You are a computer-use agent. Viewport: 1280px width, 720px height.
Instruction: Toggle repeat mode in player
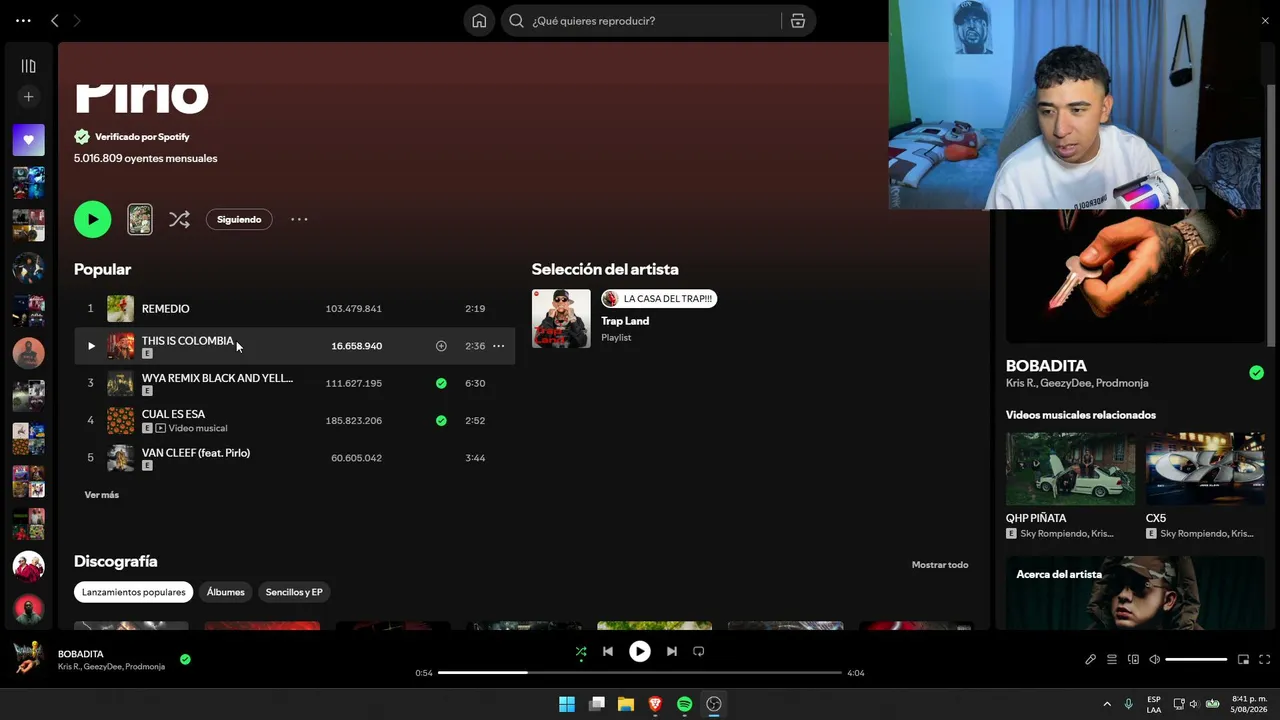[699, 652]
